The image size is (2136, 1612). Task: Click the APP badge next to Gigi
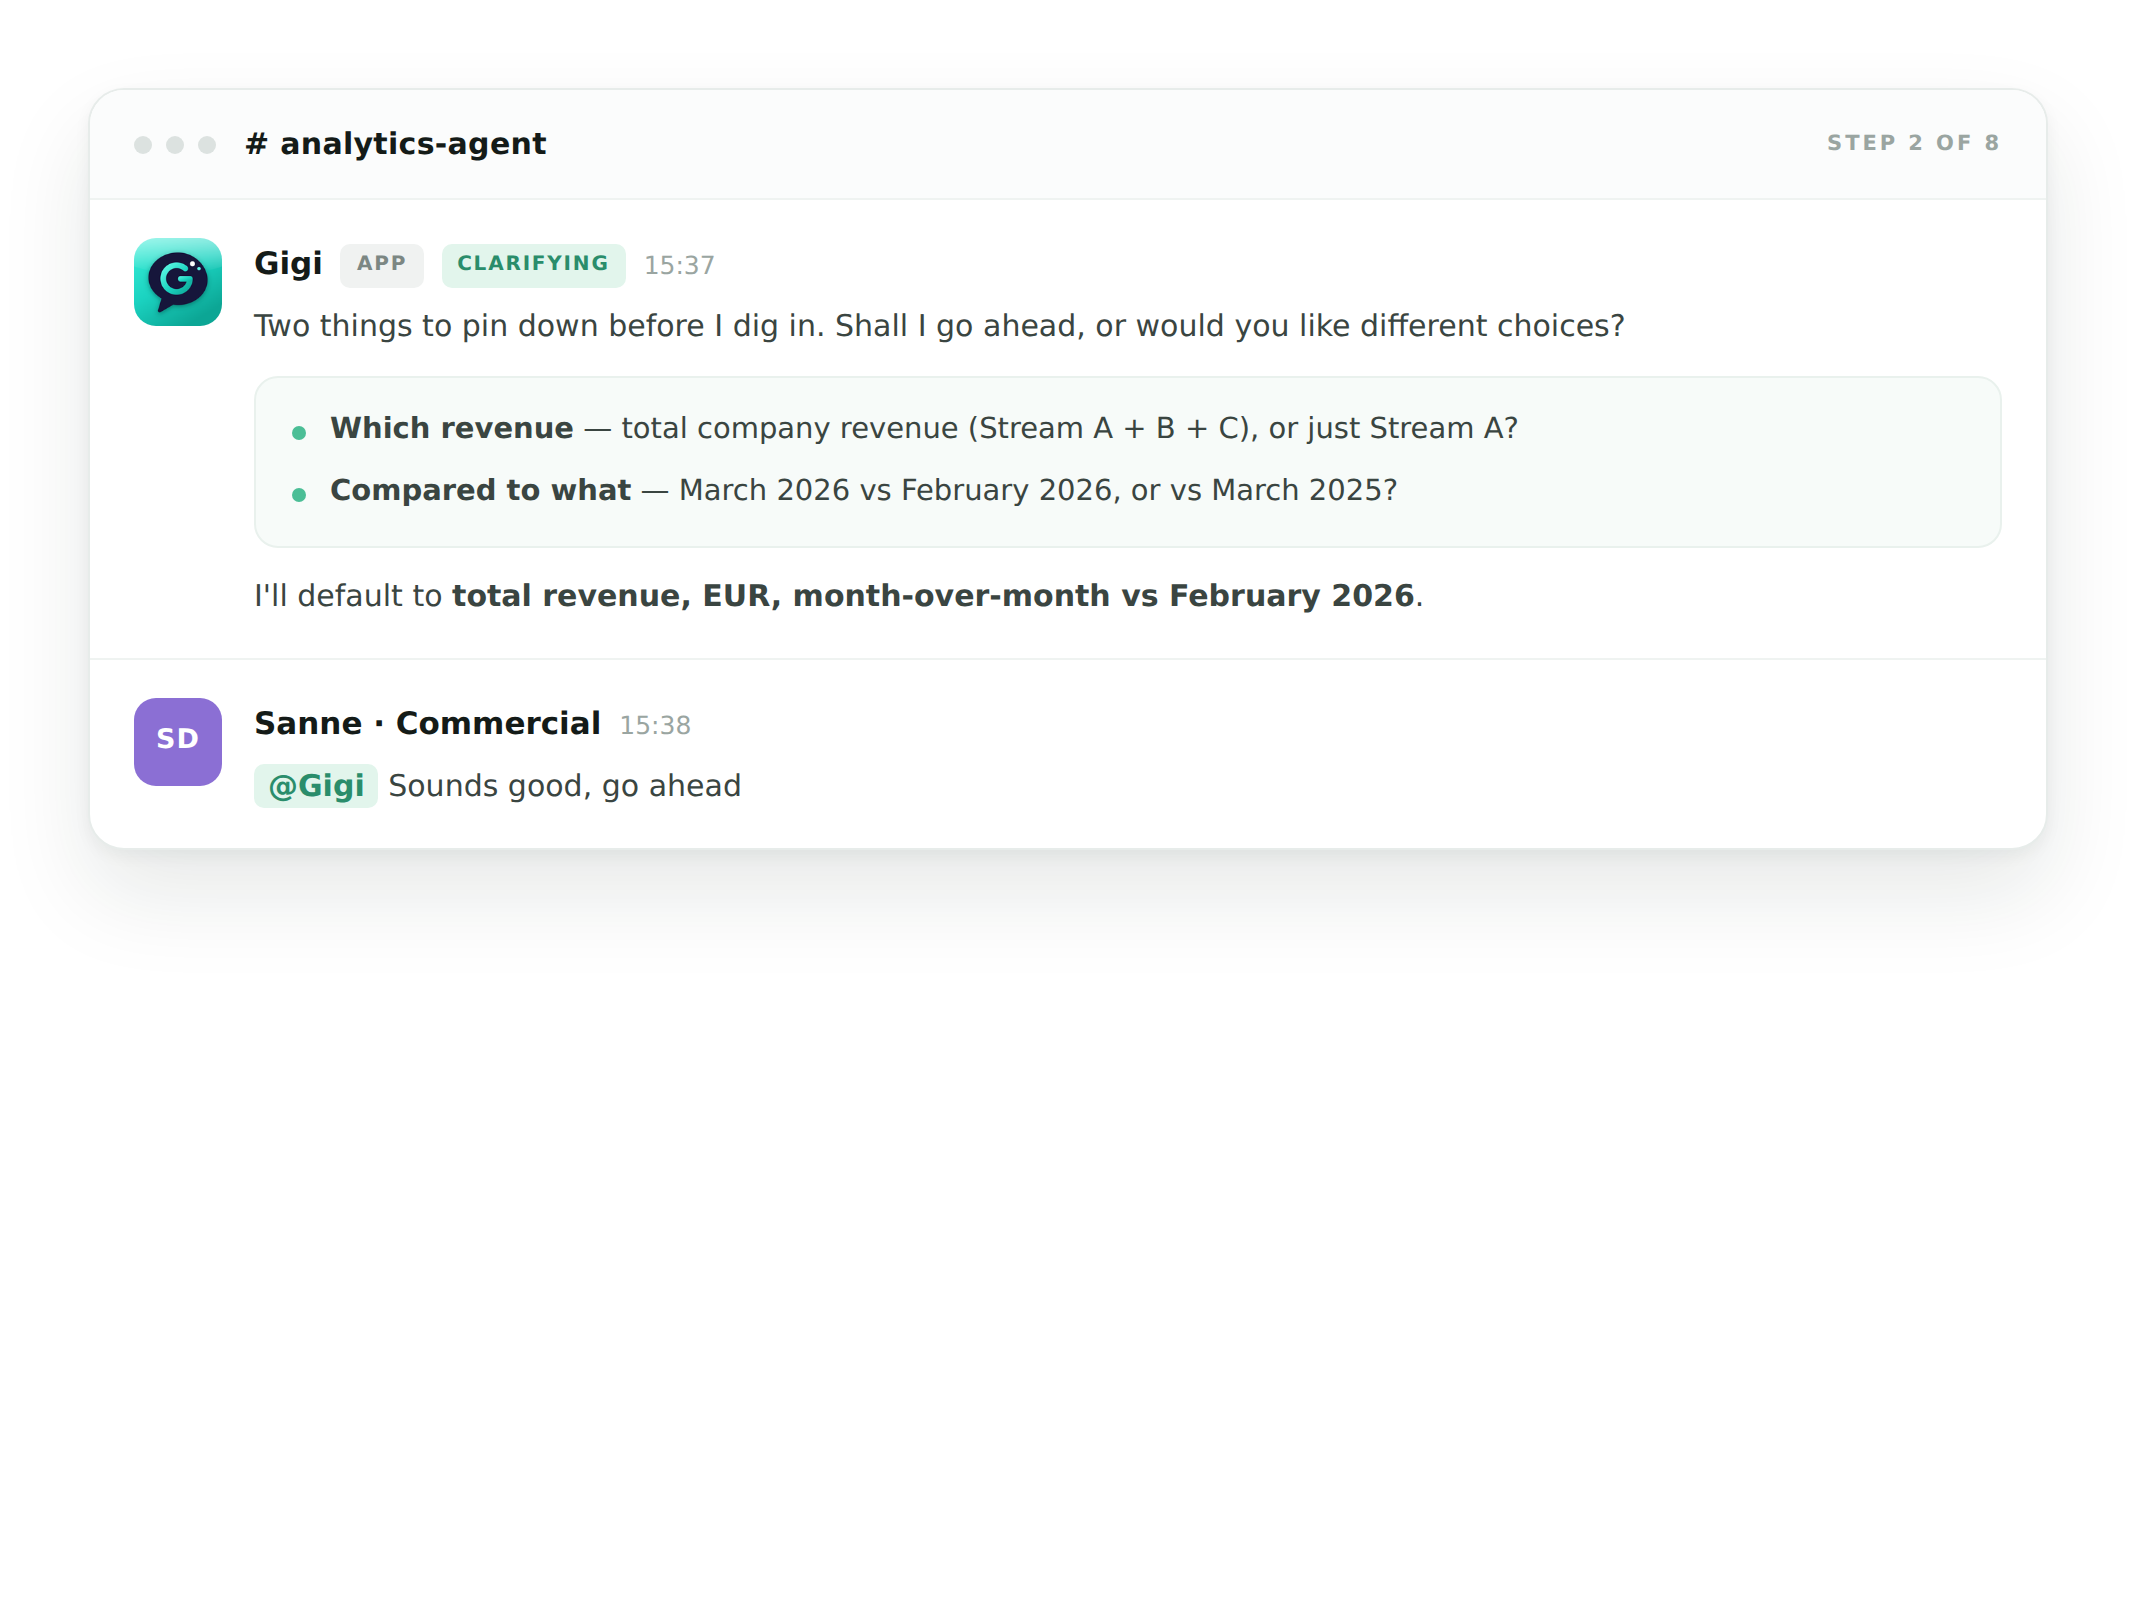(381, 265)
